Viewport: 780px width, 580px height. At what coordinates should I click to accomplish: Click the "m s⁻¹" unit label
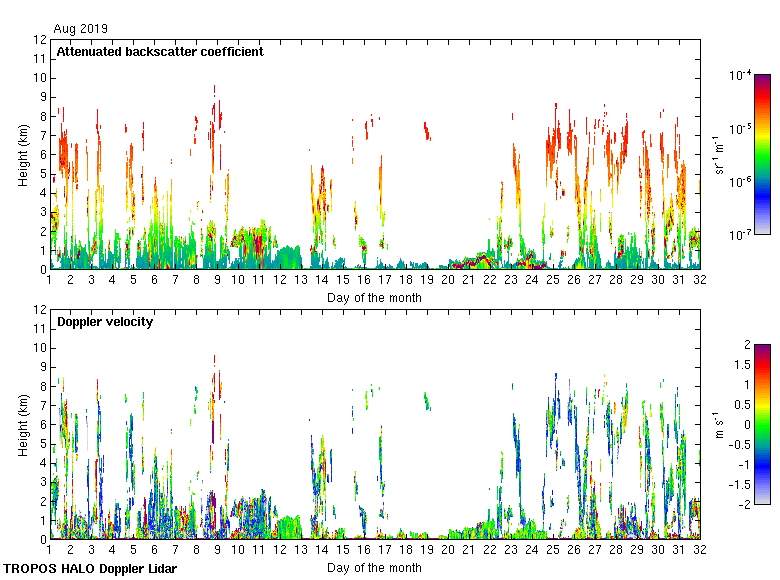720,424
